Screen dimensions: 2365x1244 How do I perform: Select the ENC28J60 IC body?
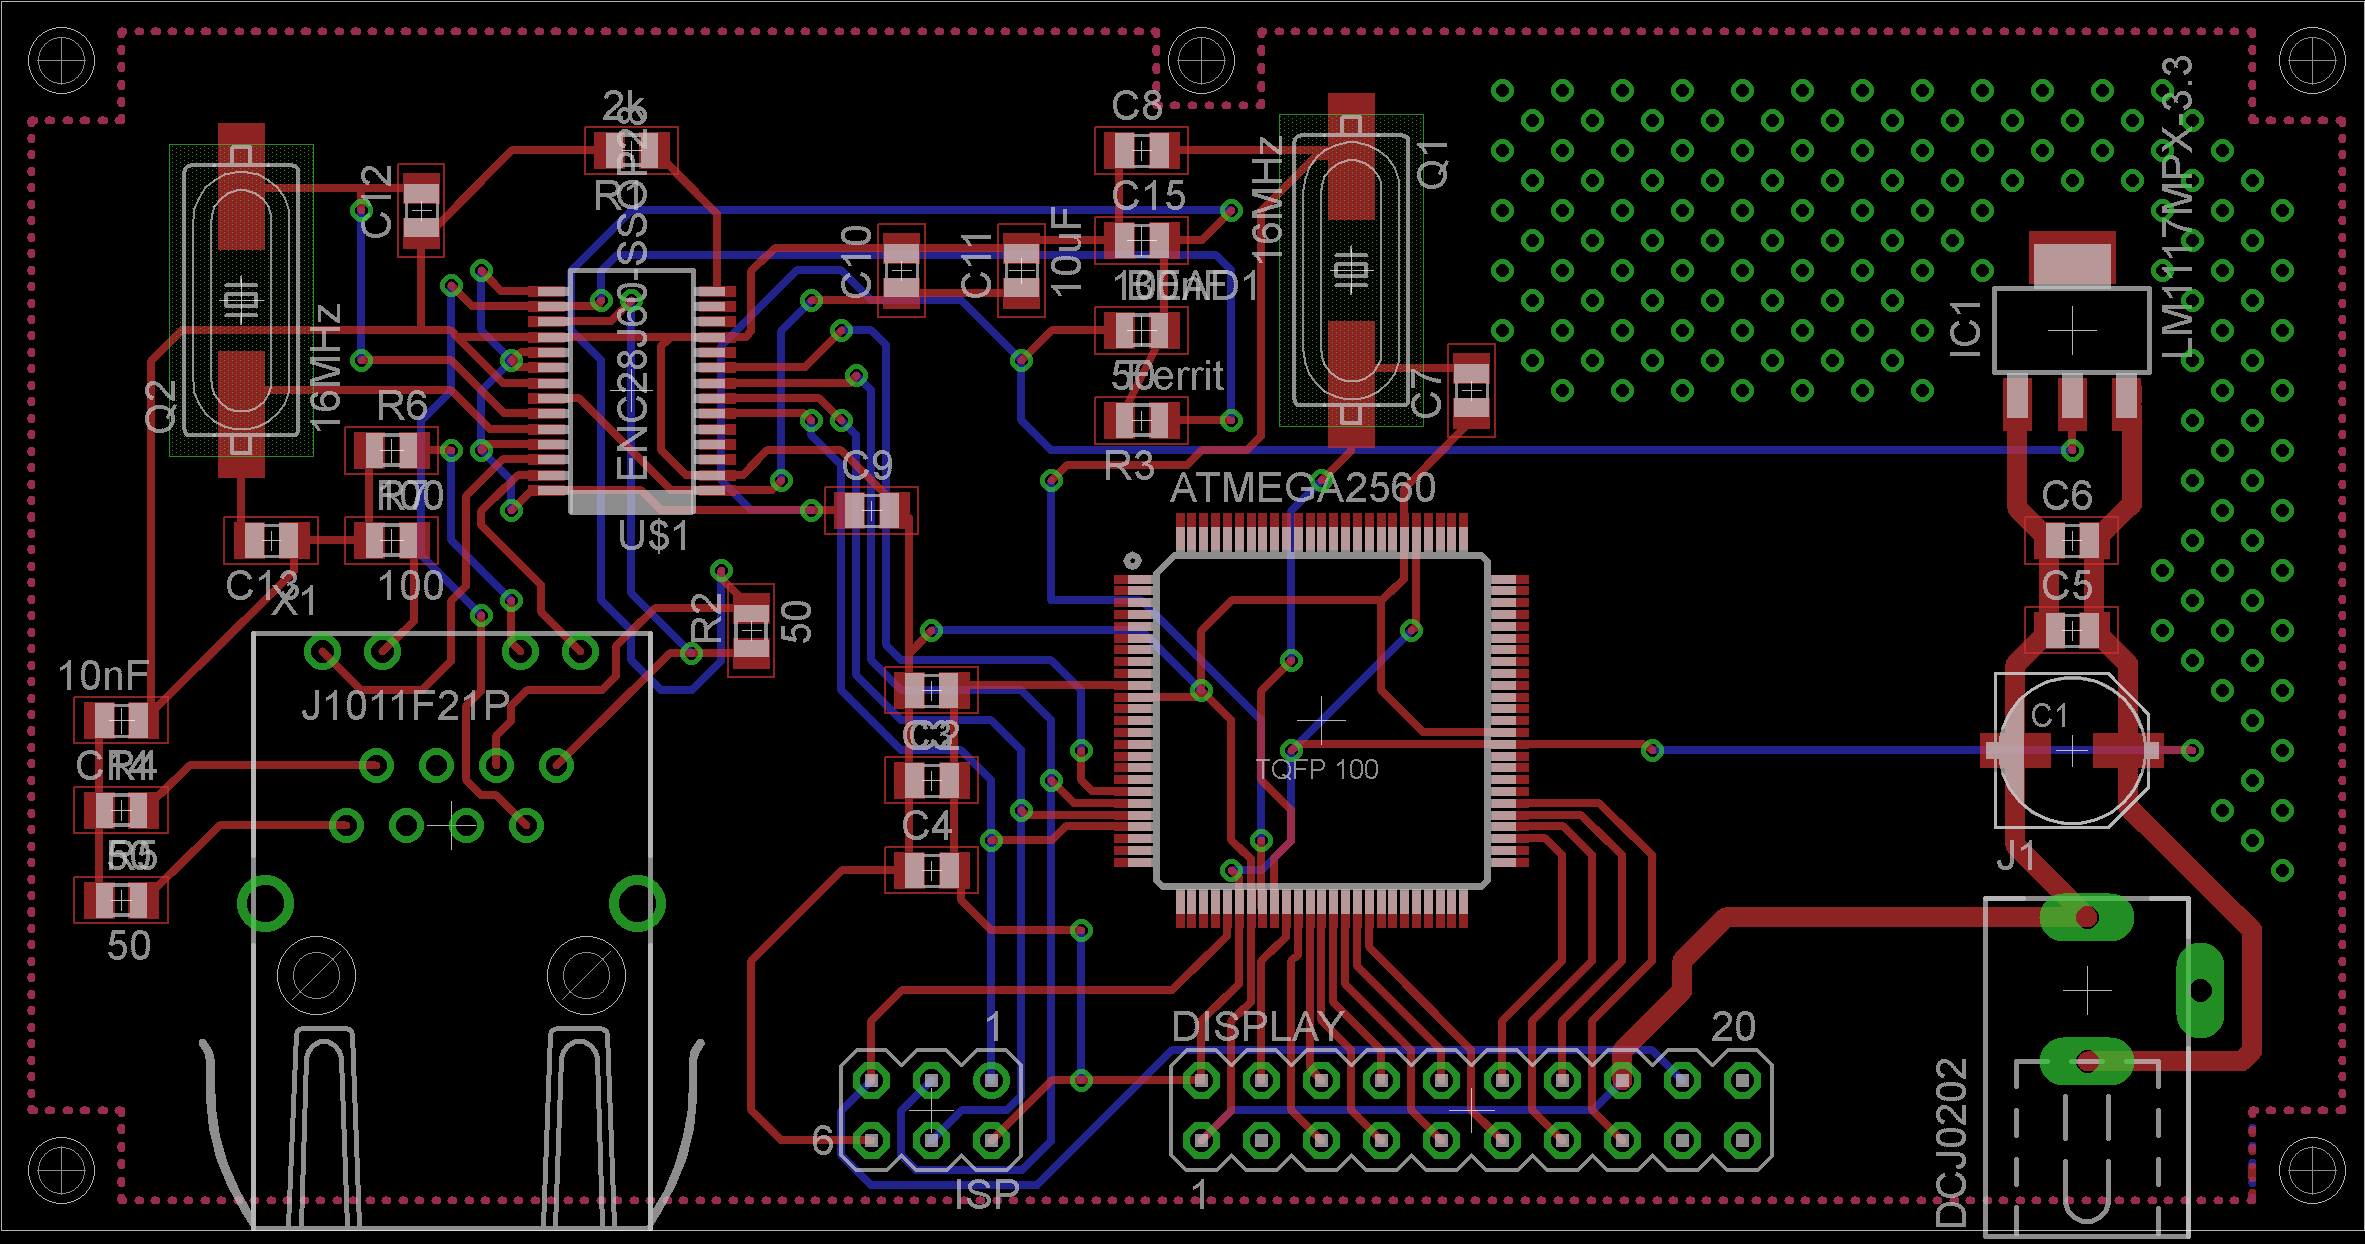pos(632,390)
